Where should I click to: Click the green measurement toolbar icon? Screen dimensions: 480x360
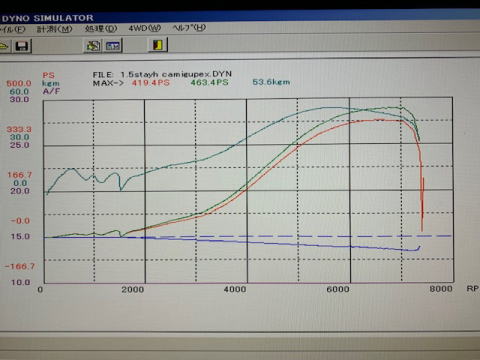pos(93,45)
